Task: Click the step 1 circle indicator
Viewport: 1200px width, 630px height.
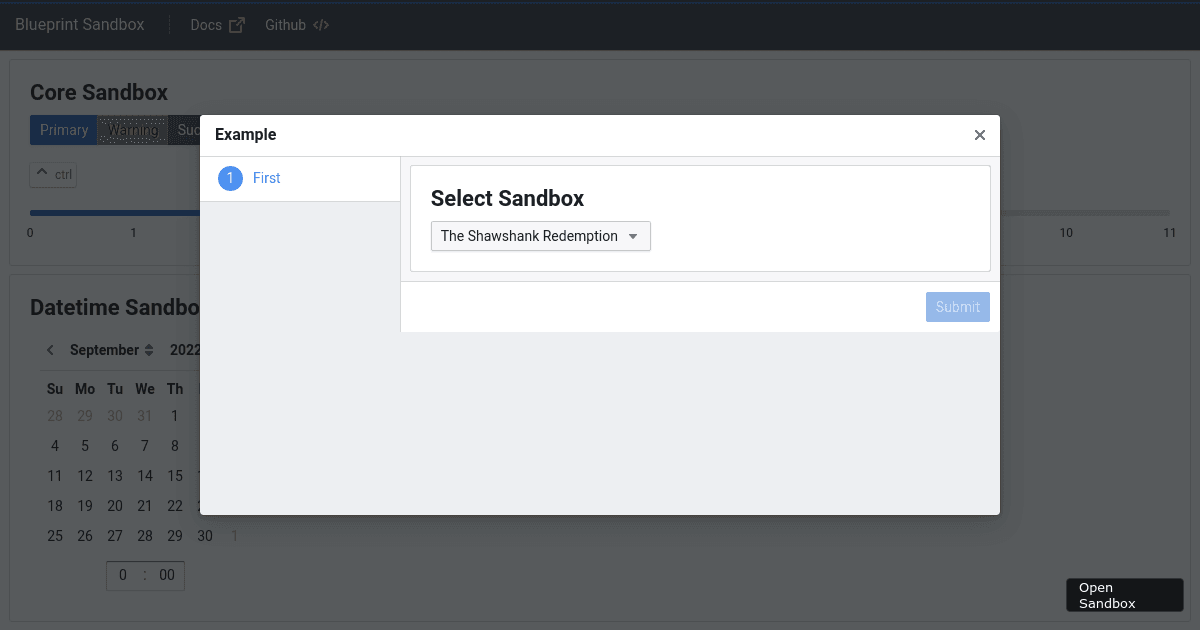Action: [x=231, y=177]
